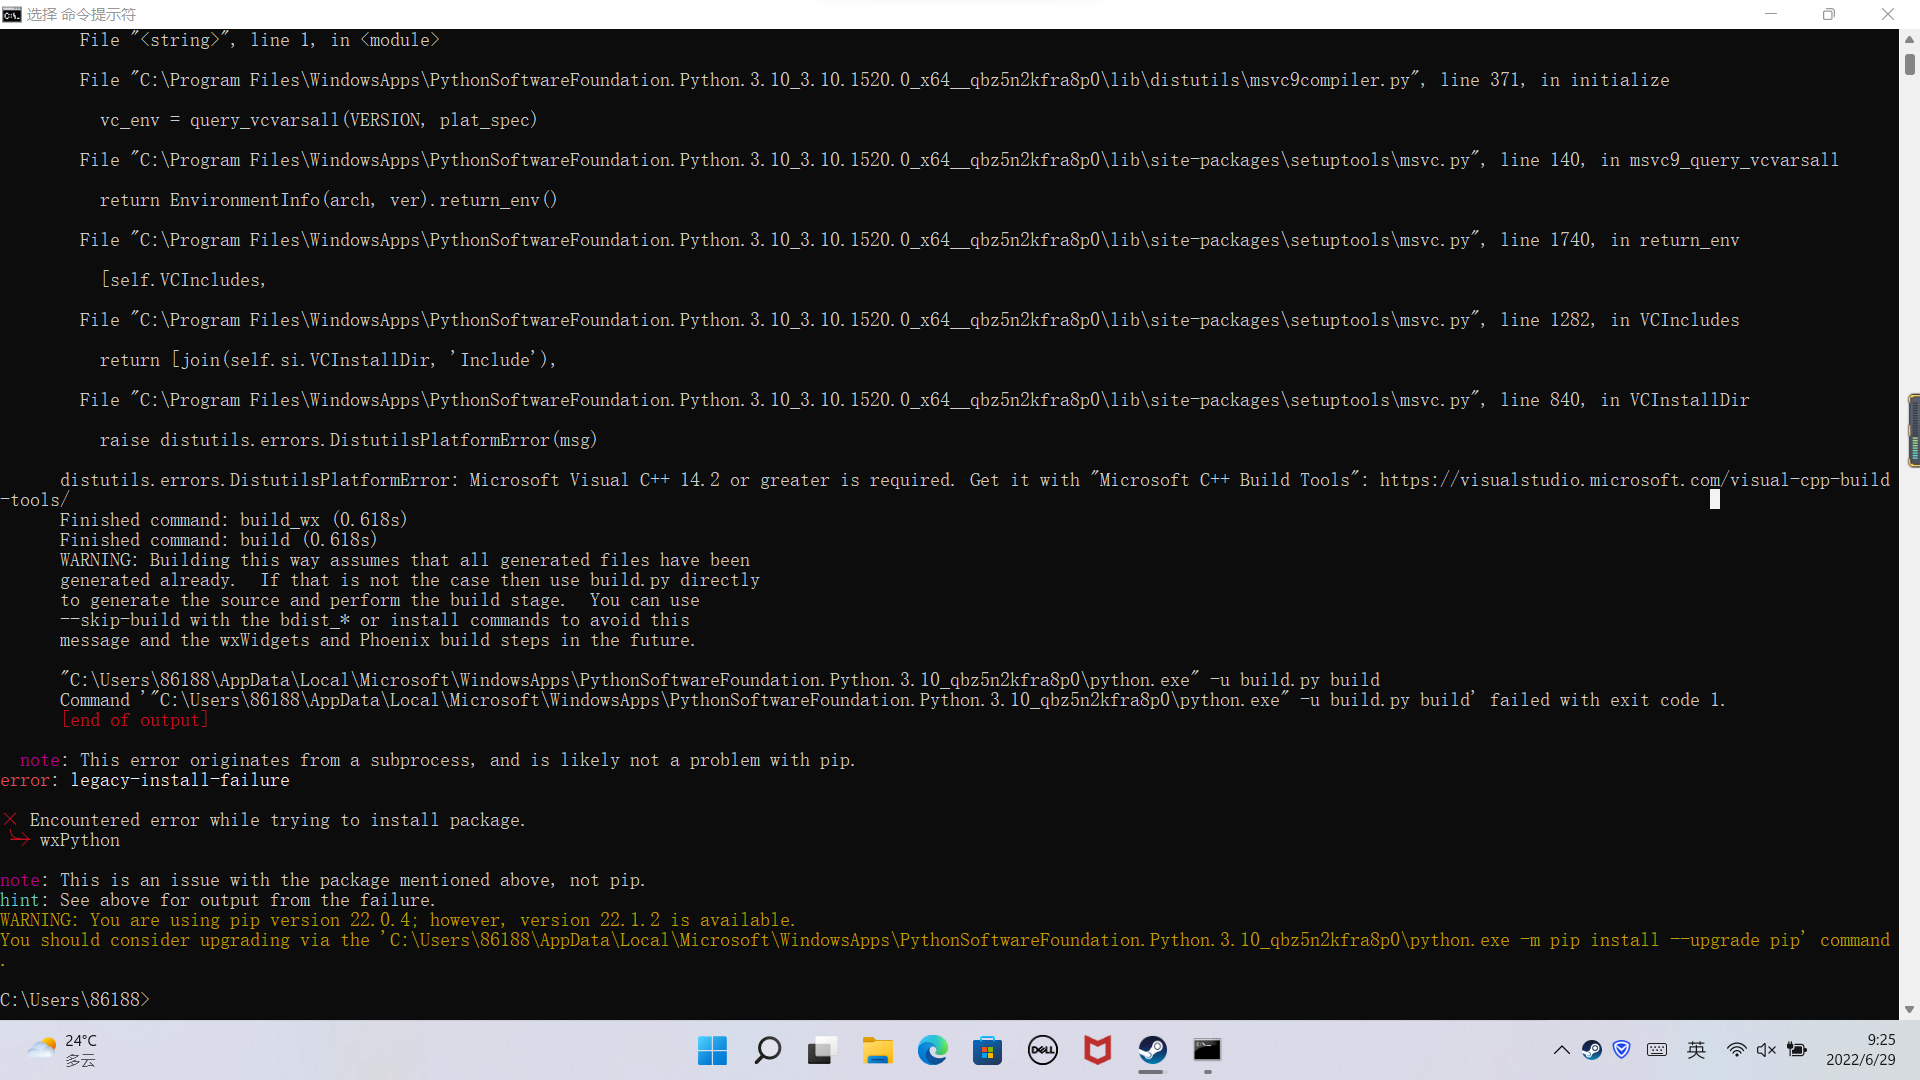The width and height of the screenshot is (1920, 1080).
Task: Open taskbar Search magnifier
Action: 768,1050
